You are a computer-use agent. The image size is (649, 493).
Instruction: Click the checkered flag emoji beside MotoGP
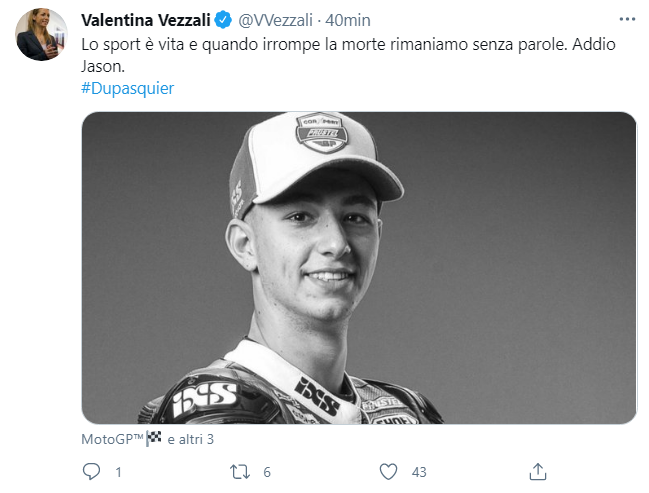(154, 439)
